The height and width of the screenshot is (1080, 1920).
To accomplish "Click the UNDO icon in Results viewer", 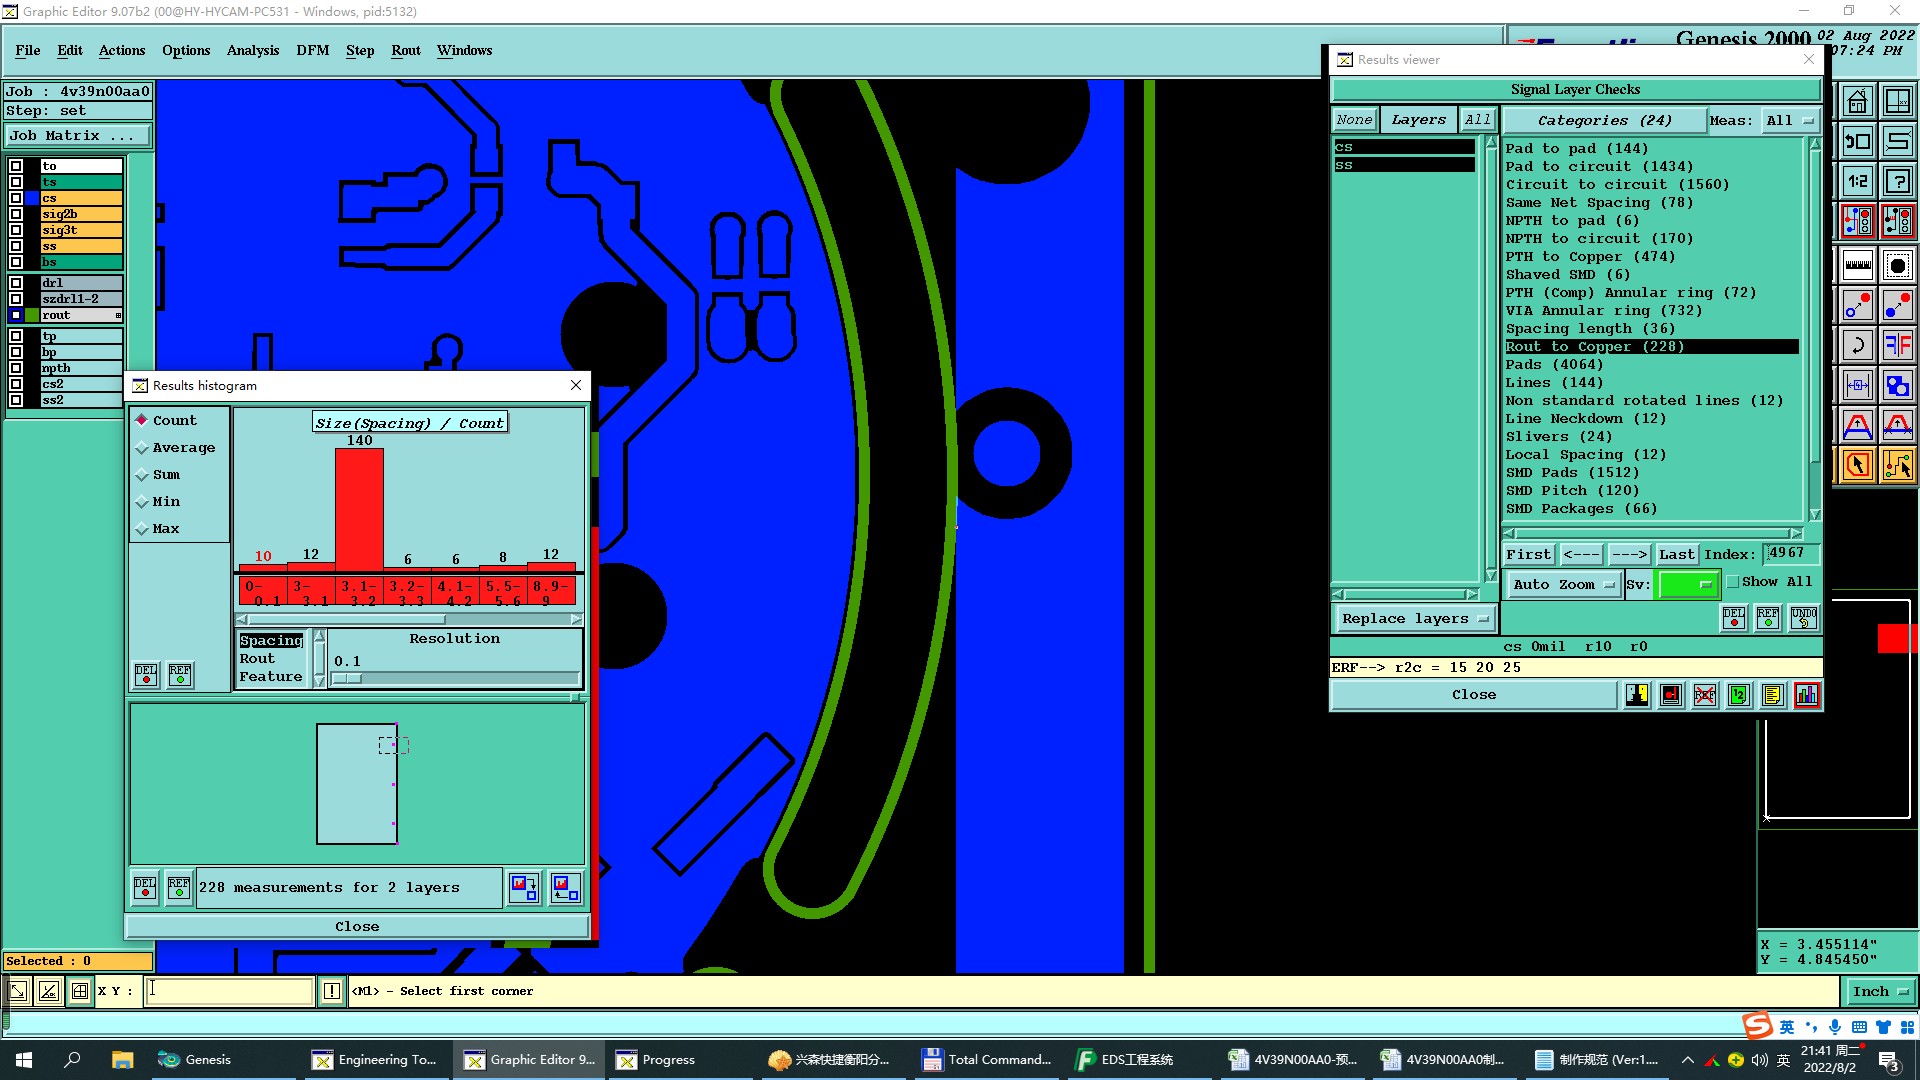I will pos(1803,618).
